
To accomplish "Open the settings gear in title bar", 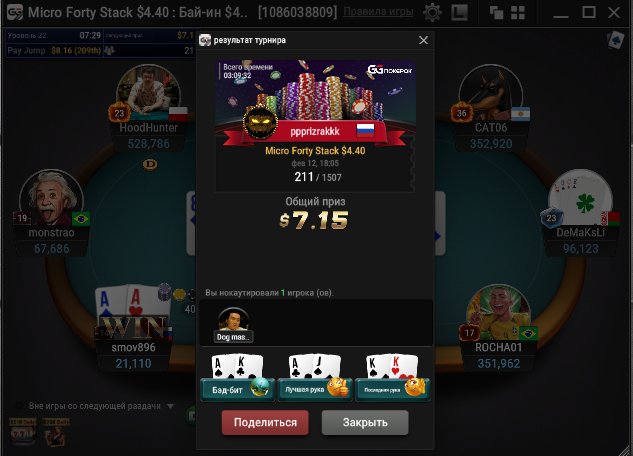I will click(432, 13).
